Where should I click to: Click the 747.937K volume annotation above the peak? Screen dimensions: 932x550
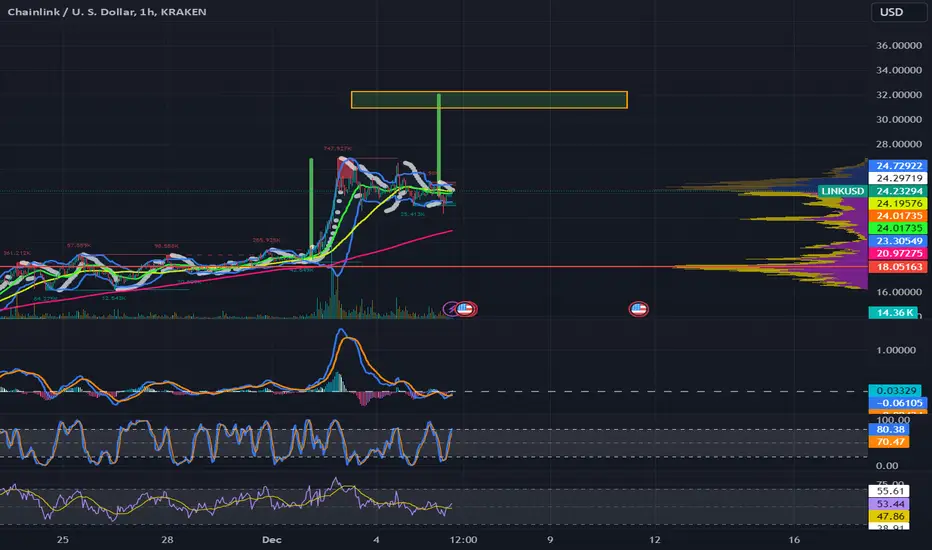(338, 149)
